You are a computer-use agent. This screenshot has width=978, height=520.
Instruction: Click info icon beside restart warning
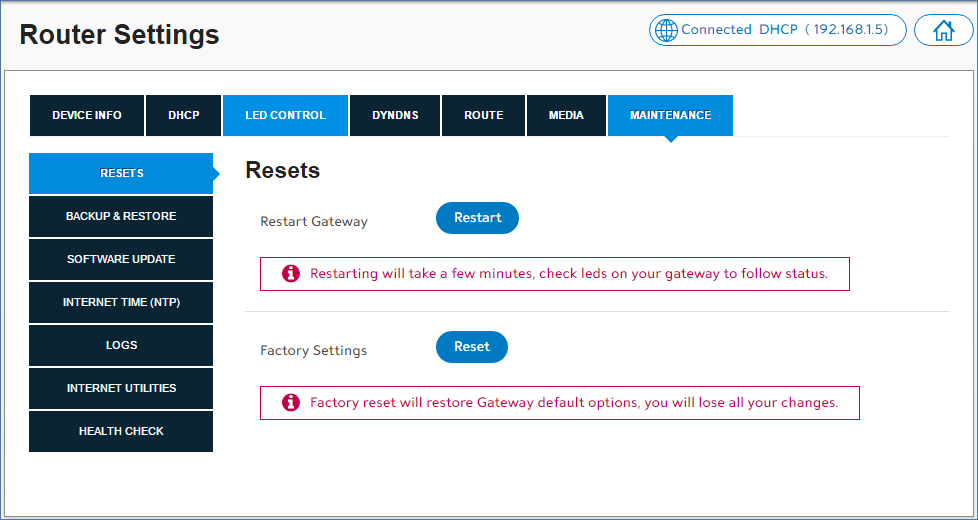click(x=291, y=273)
